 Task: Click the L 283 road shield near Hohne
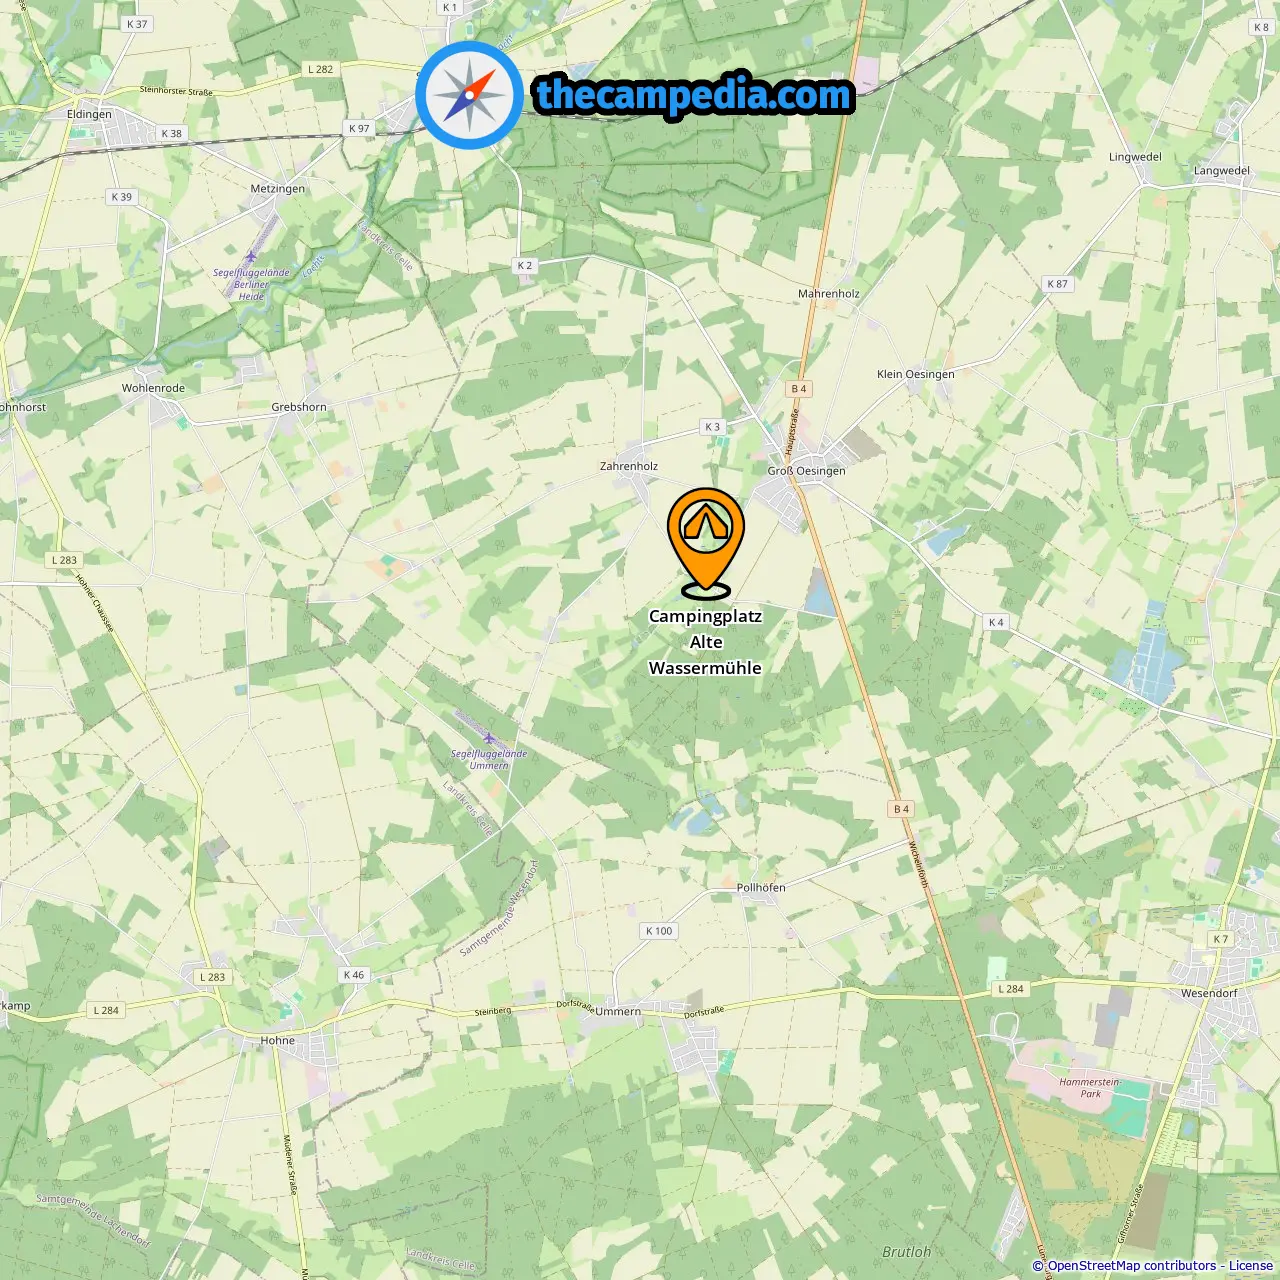(212, 977)
